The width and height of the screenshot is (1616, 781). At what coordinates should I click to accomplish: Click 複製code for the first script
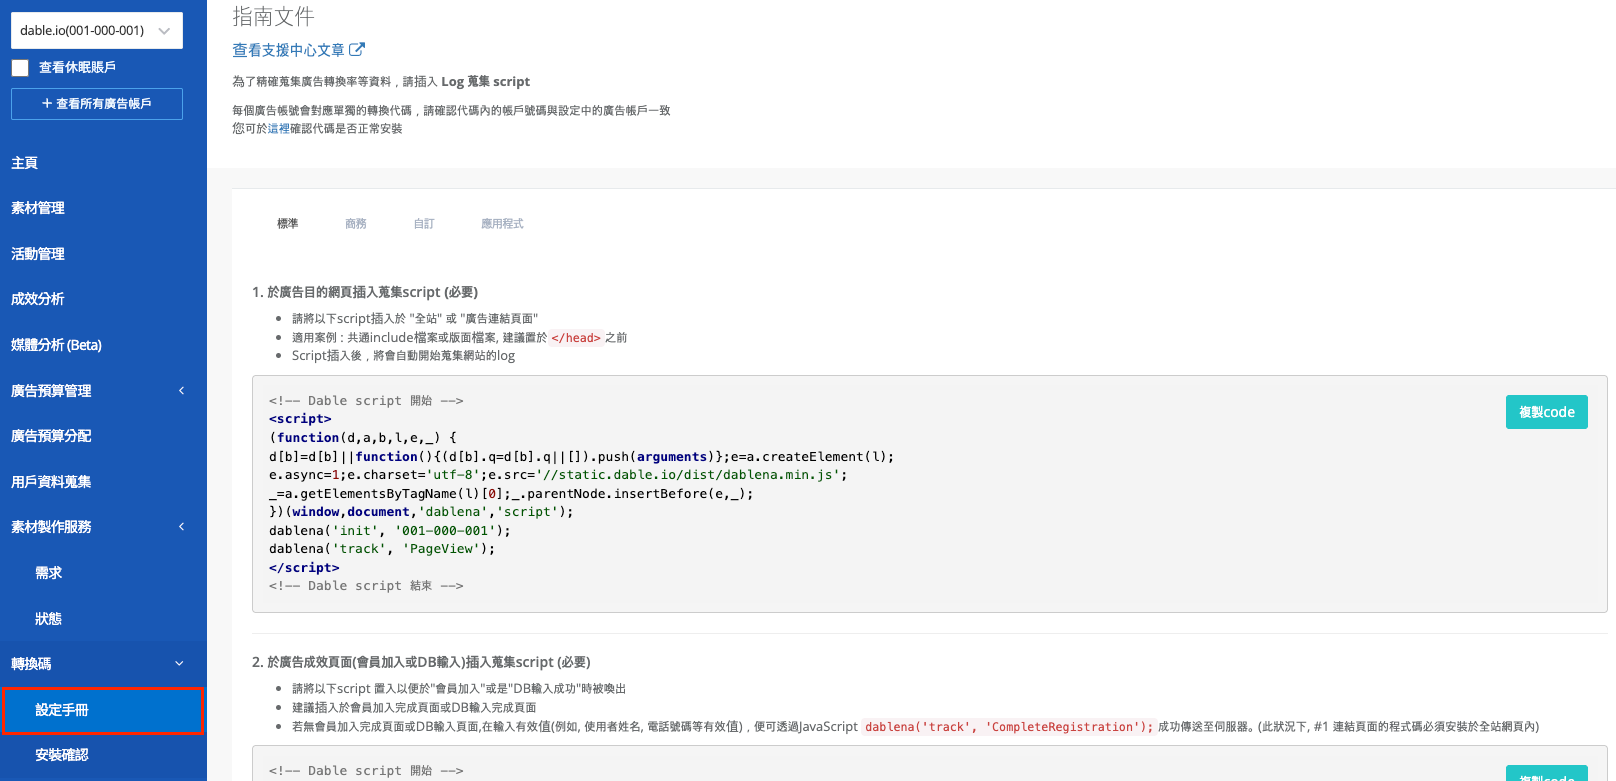[1547, 412]
